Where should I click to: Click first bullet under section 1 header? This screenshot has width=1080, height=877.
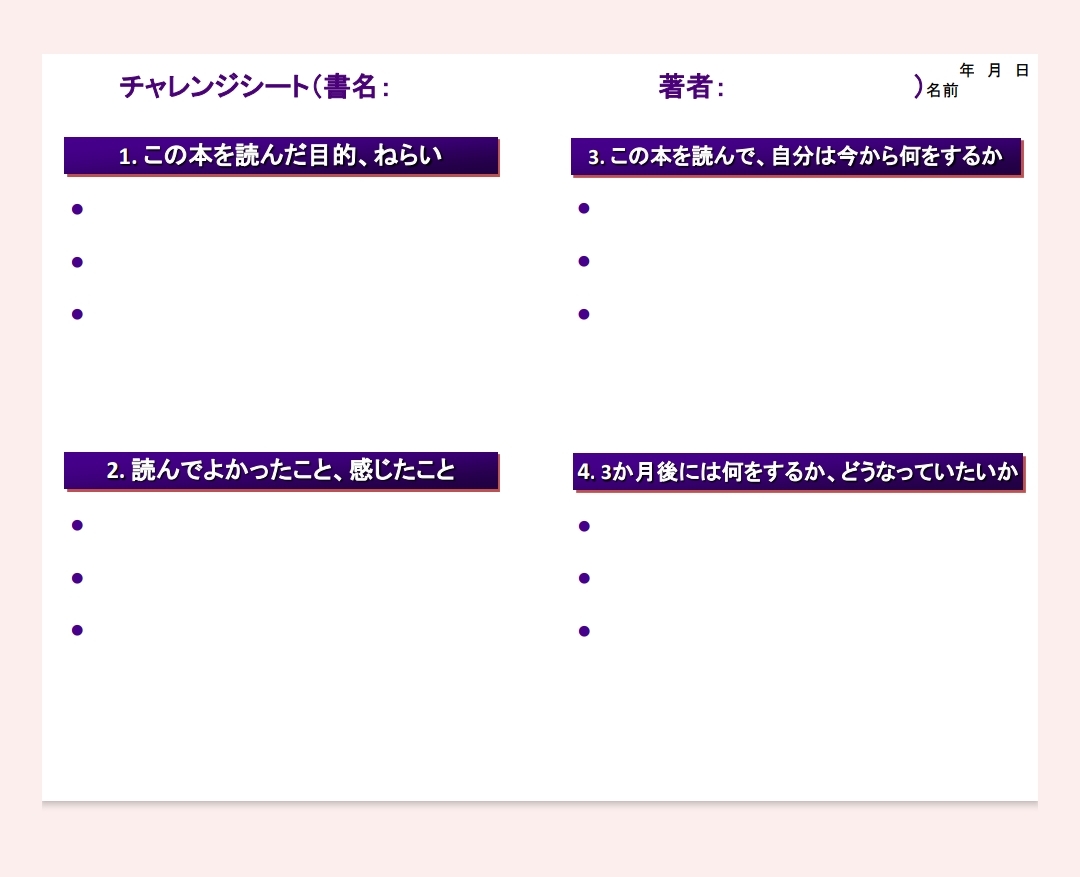coord(77,209)
